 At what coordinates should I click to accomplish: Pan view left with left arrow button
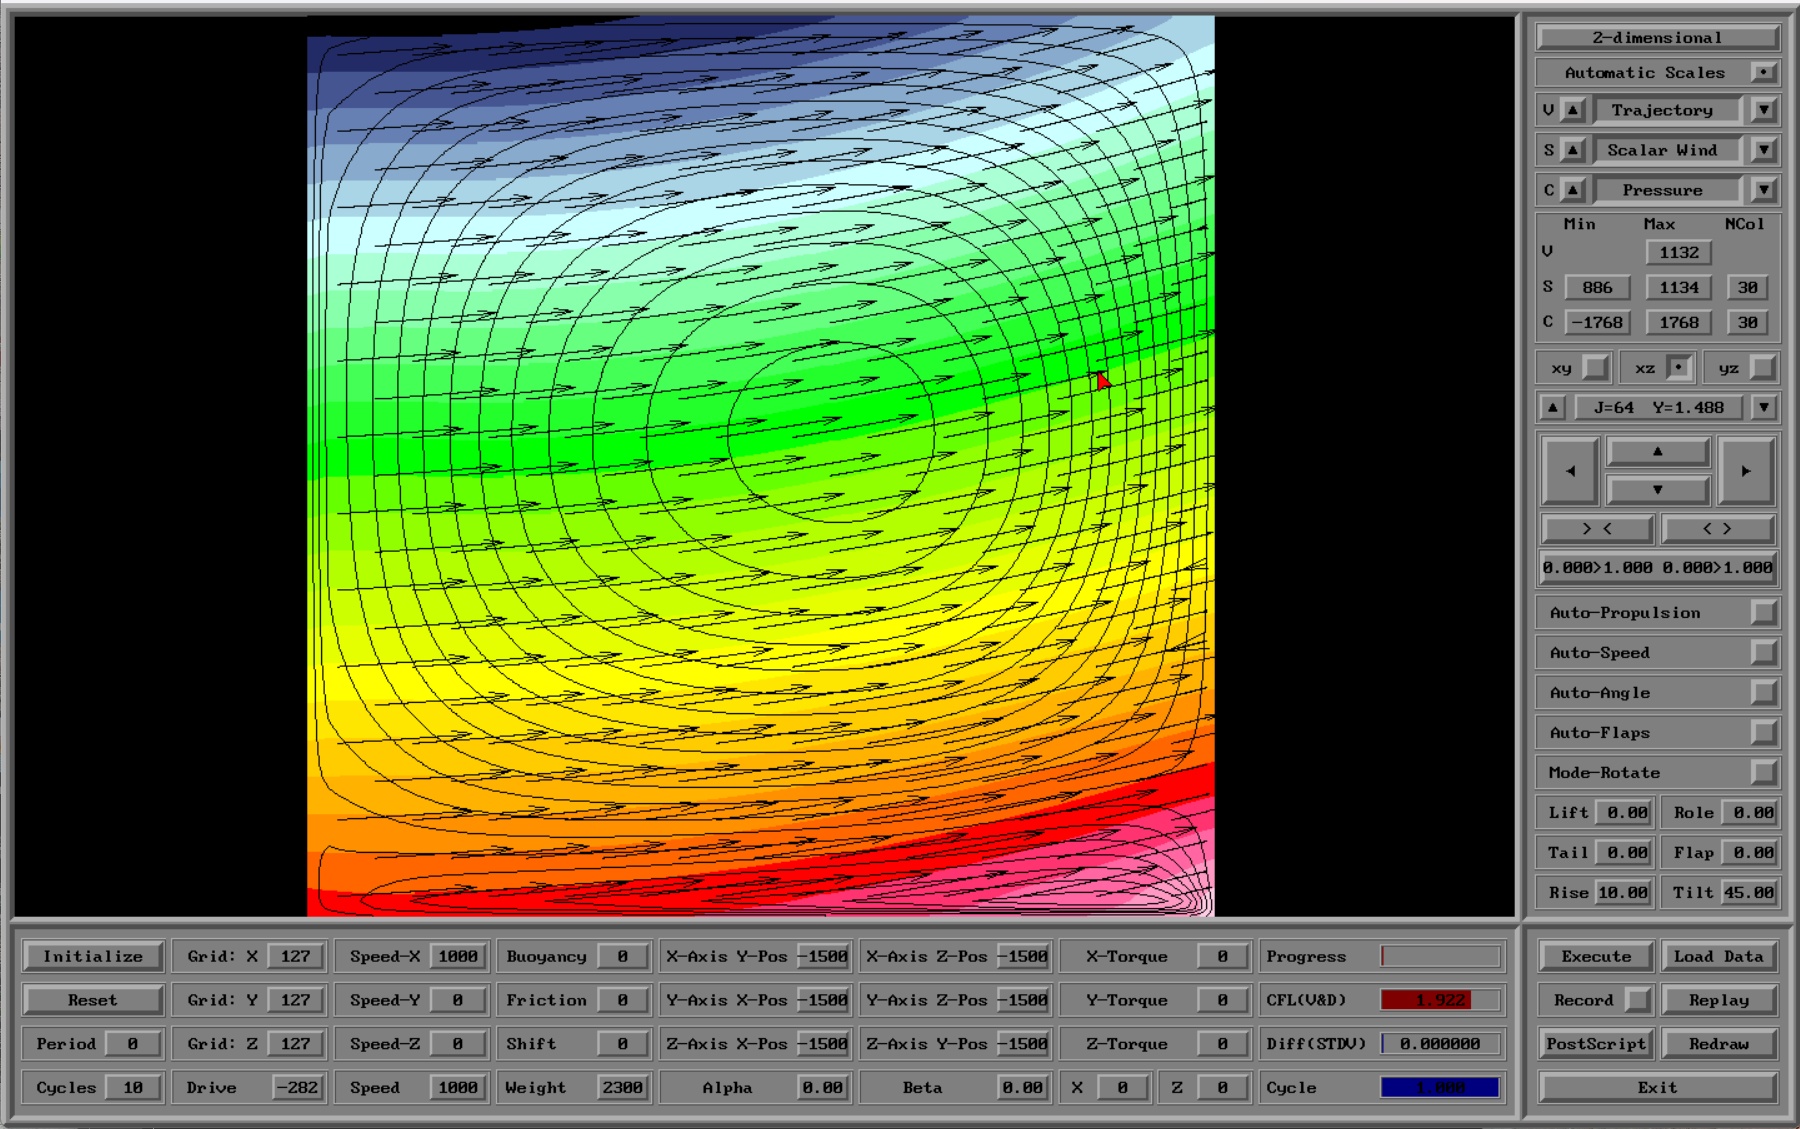pos(1570,470)
